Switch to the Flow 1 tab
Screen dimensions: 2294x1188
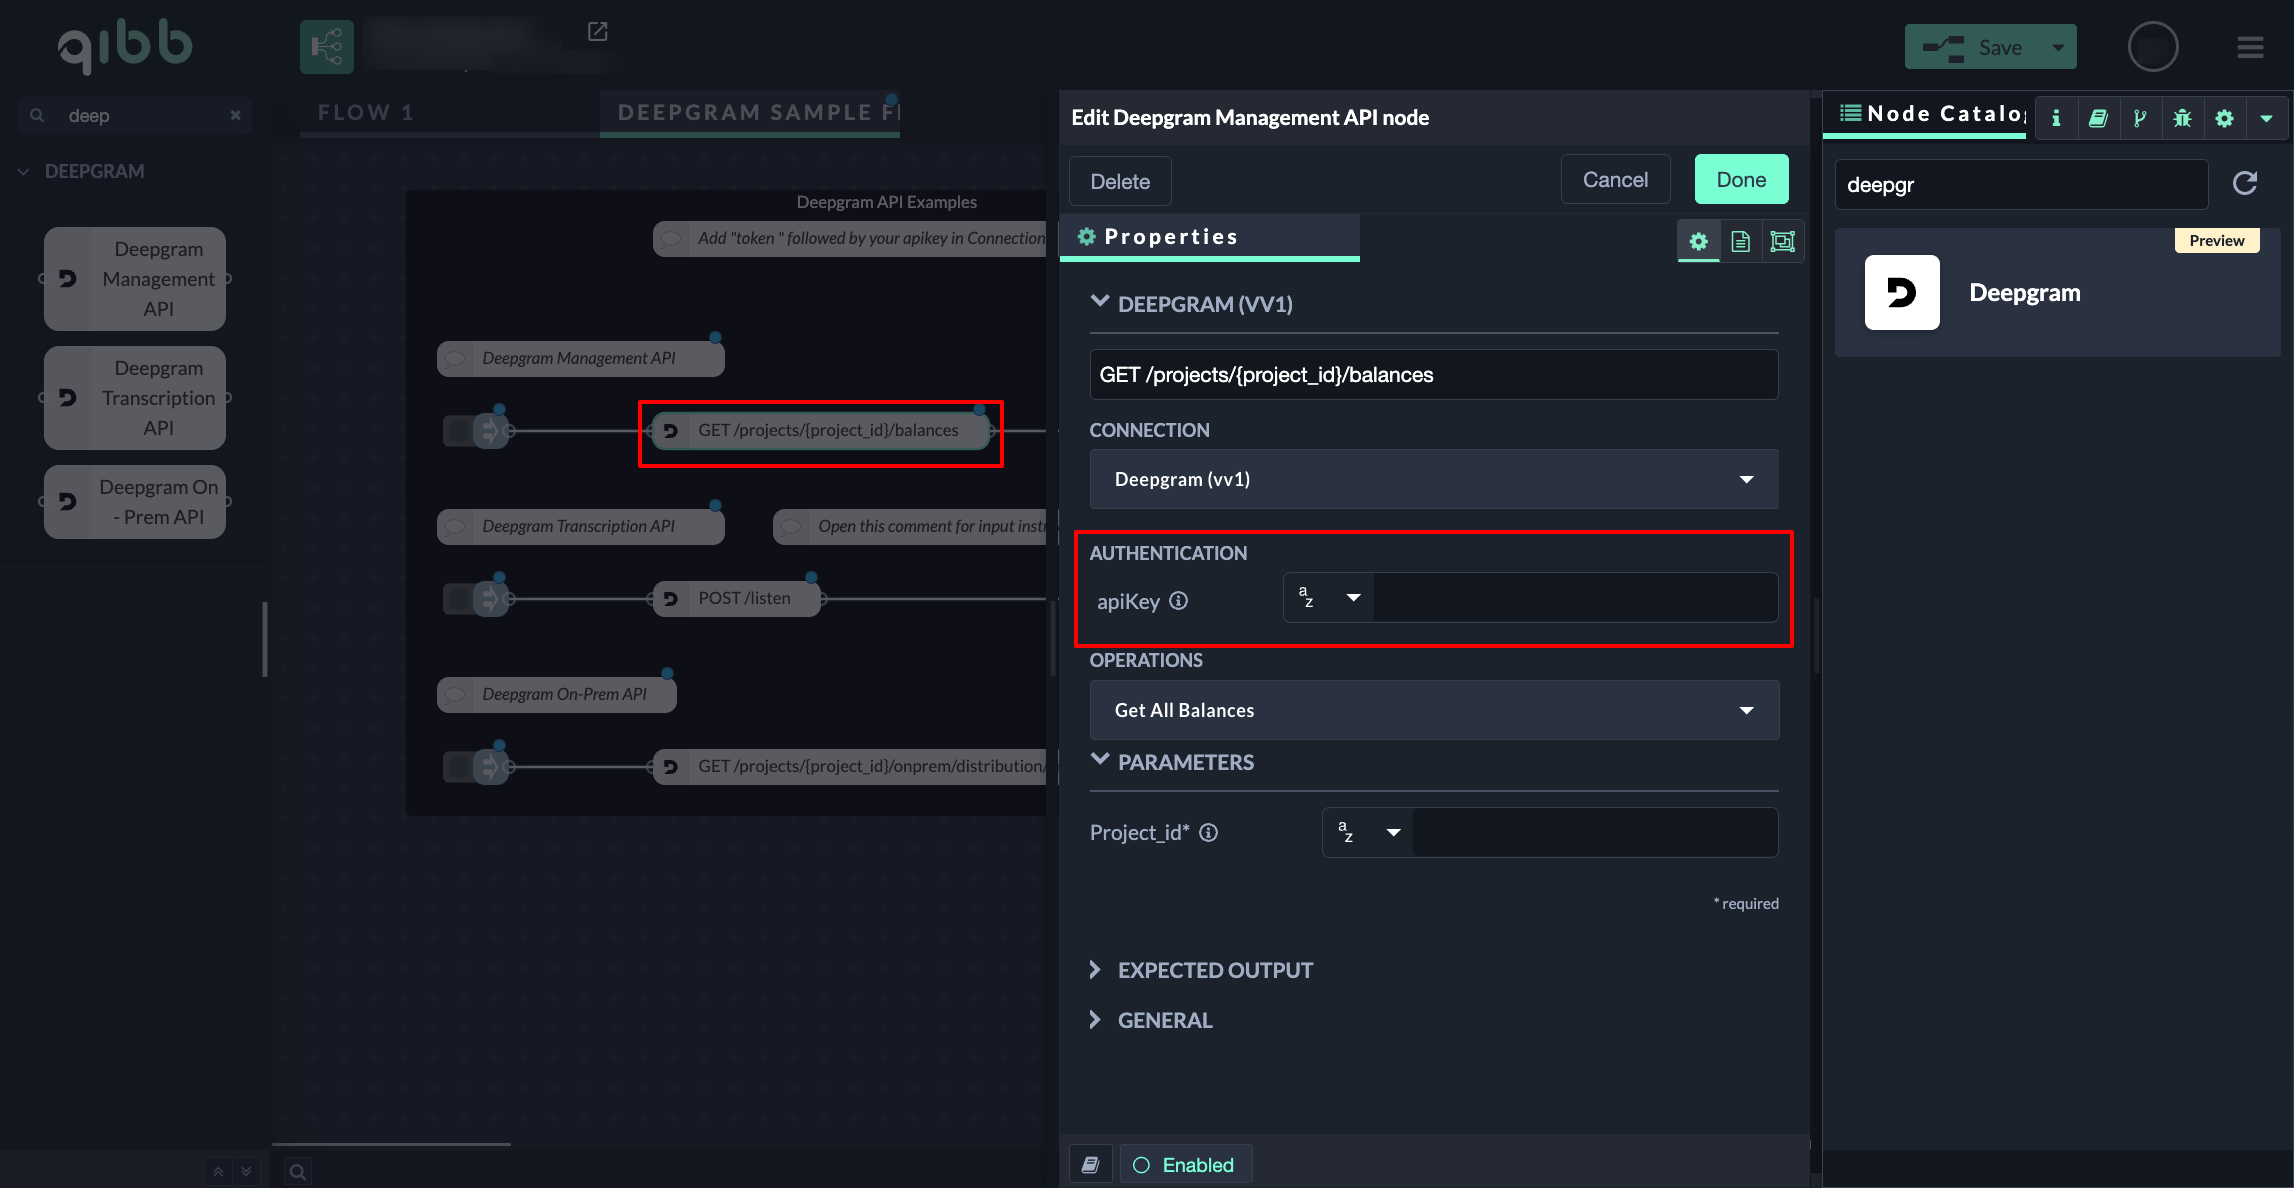coord(365,112)
